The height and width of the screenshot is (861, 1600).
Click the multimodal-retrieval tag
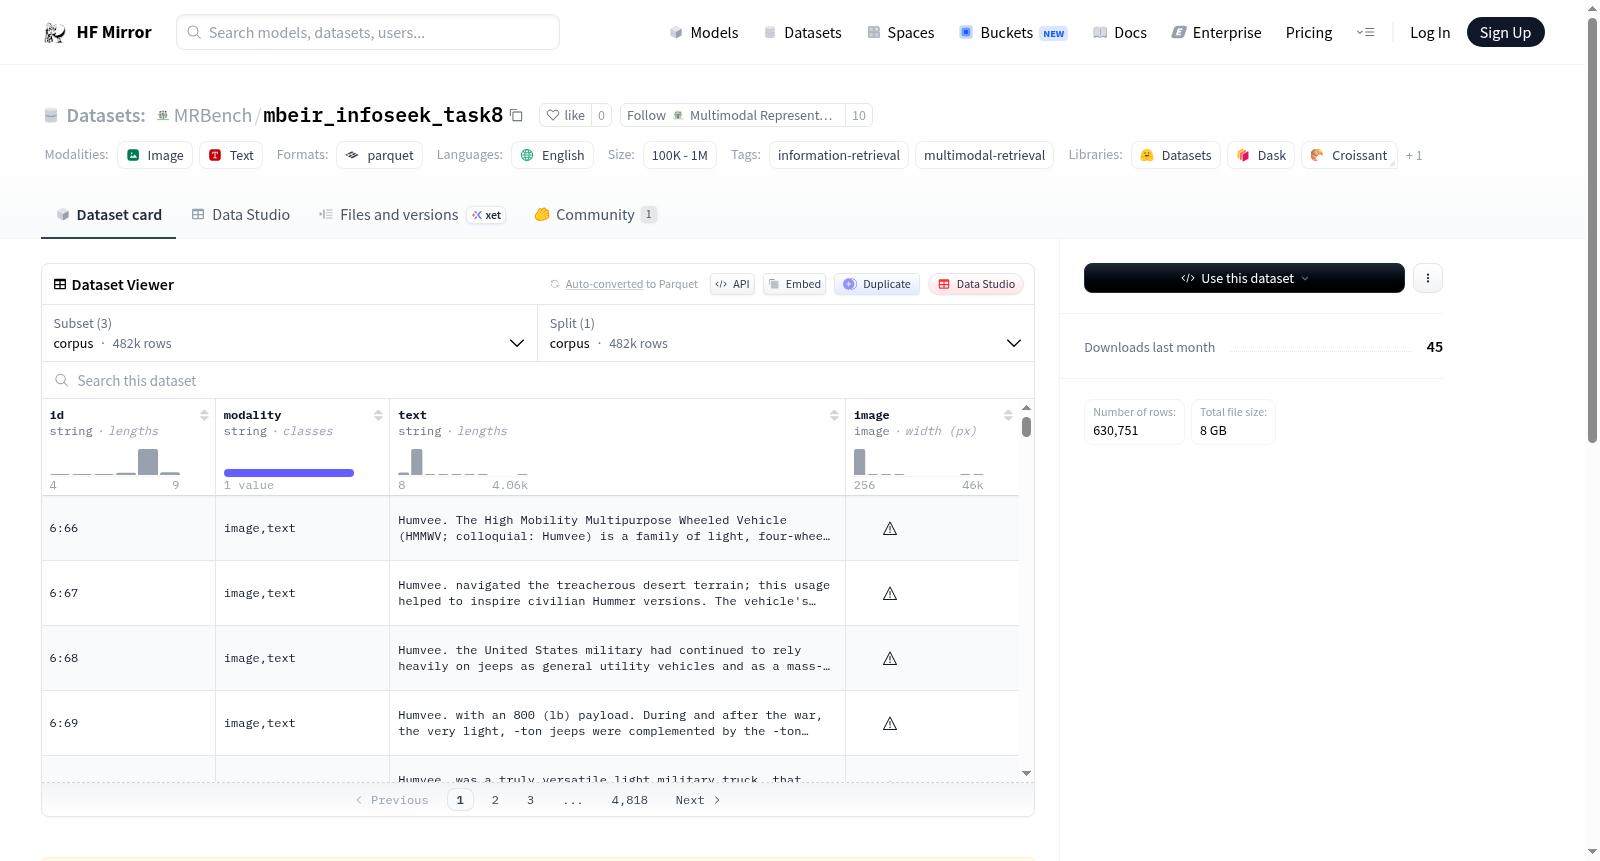click(984, 155)
